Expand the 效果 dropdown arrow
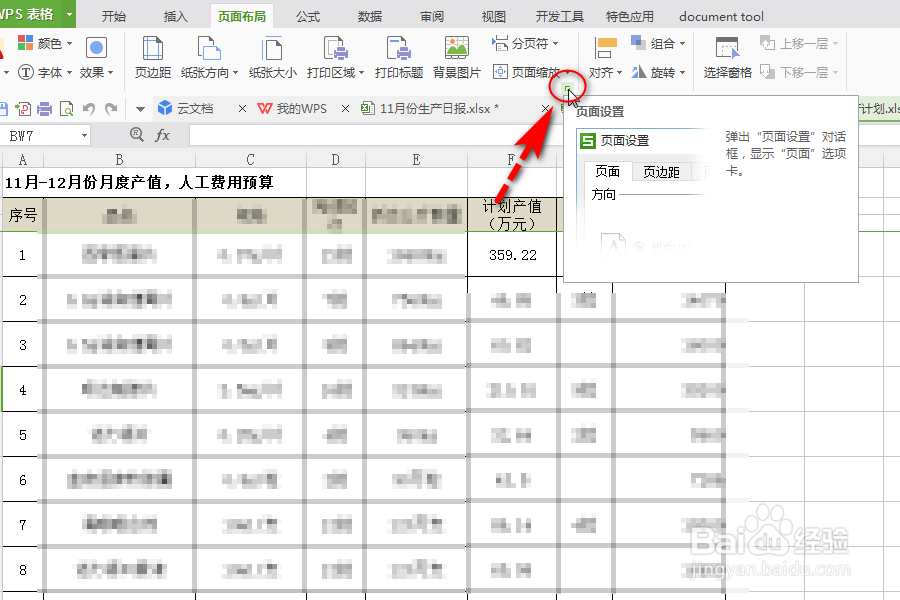The image size is (900, 600). 111,73
